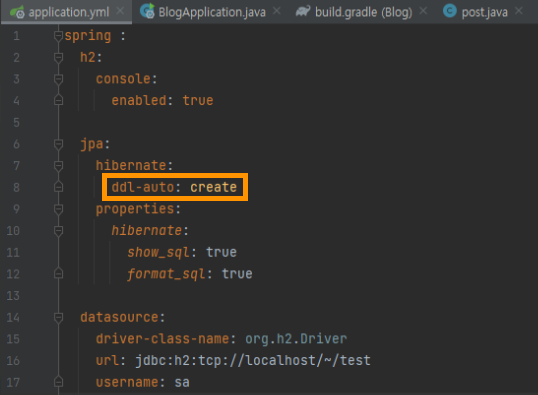Collapse the h2 block on line 2

[58, 57]
